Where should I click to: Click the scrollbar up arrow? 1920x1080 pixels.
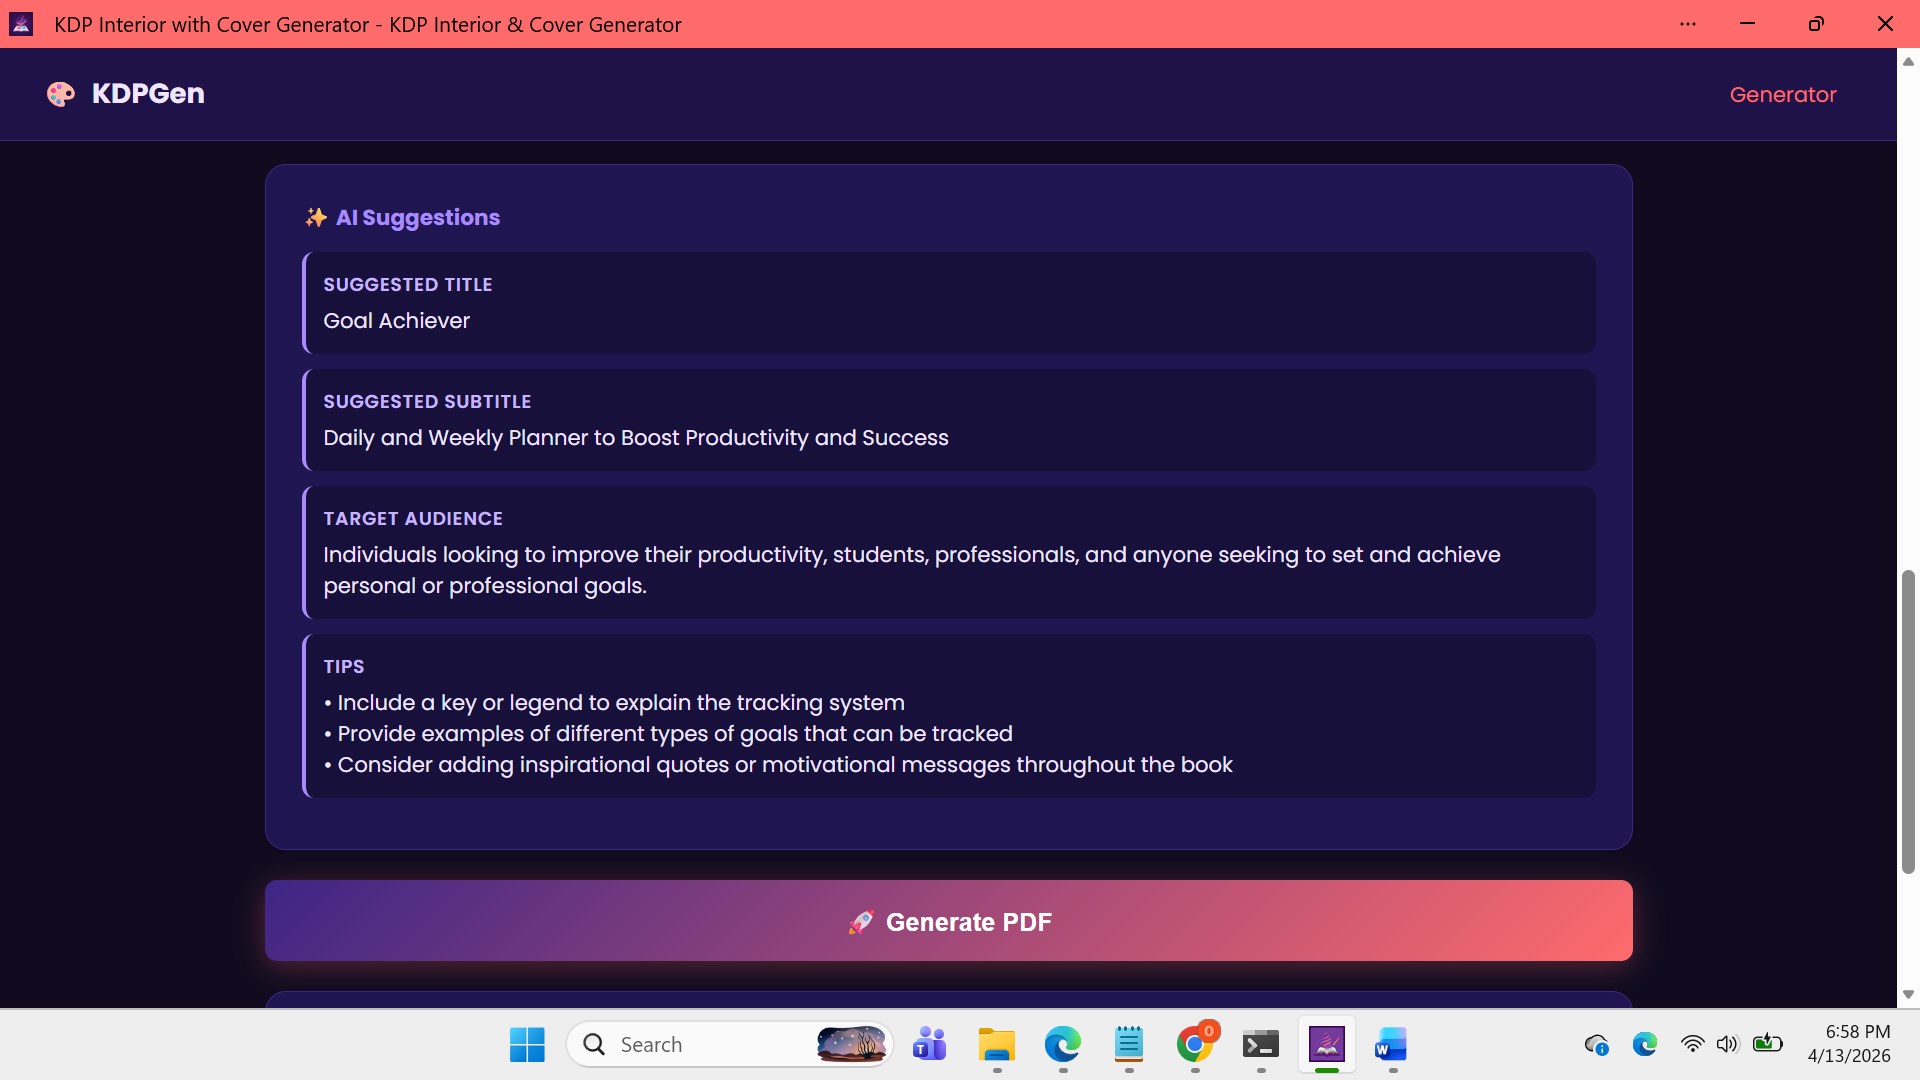coord(1908,61)
